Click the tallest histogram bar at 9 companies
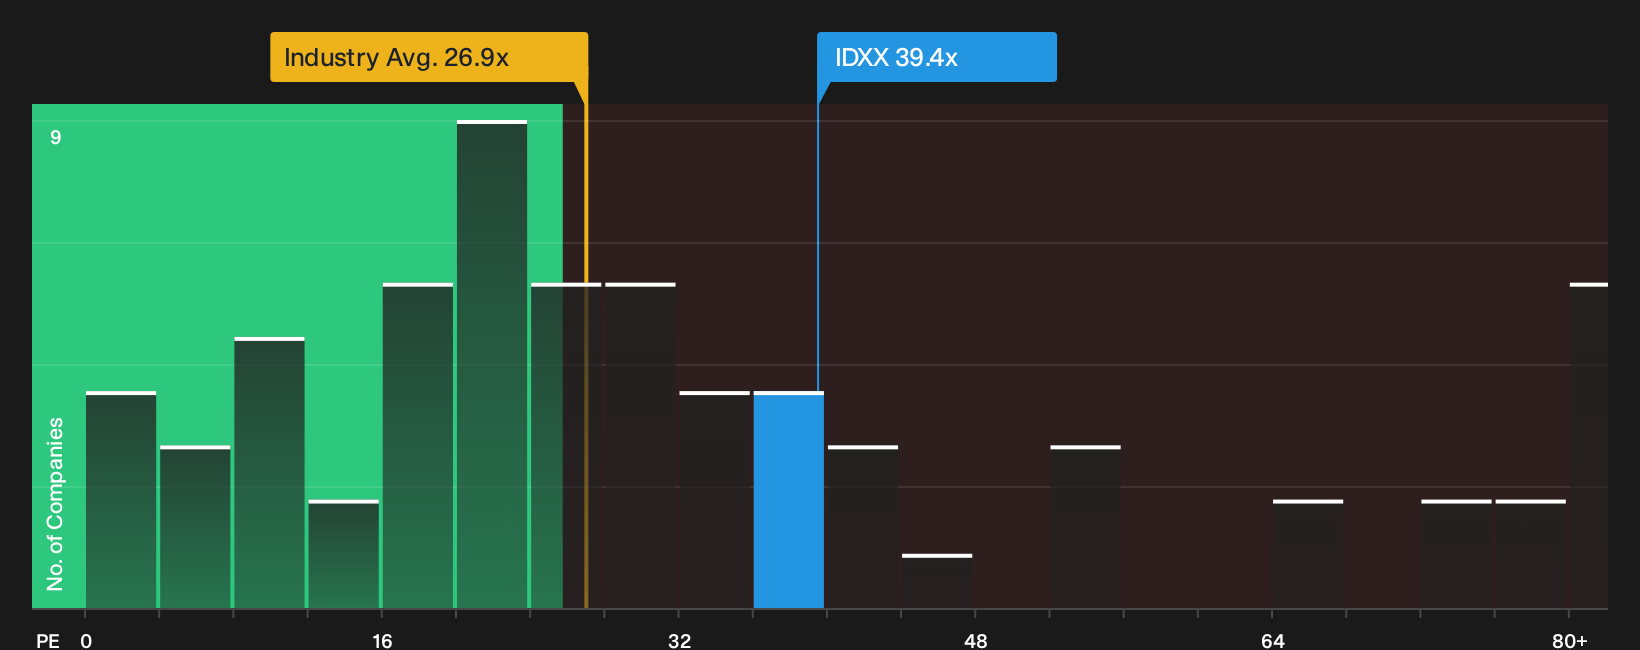Viewport: 1640px width, 650px height. click(x=492, y=364)
